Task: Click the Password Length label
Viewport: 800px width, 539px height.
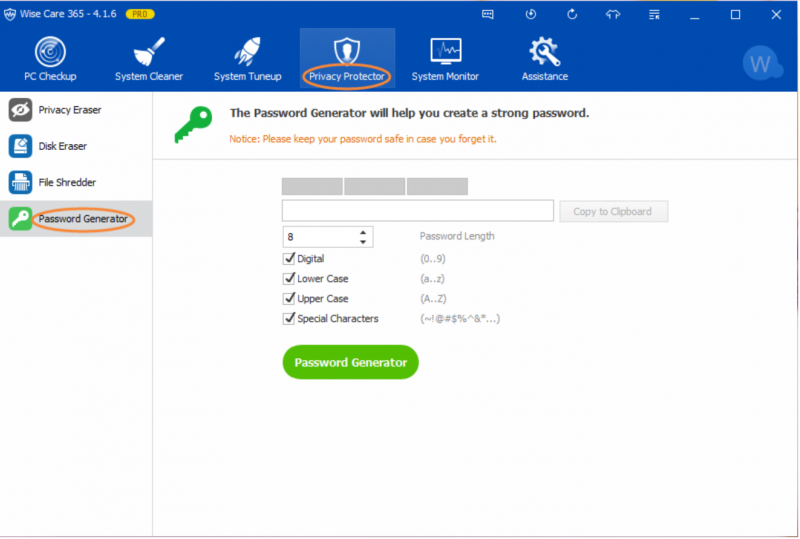Action: [457, 236]
